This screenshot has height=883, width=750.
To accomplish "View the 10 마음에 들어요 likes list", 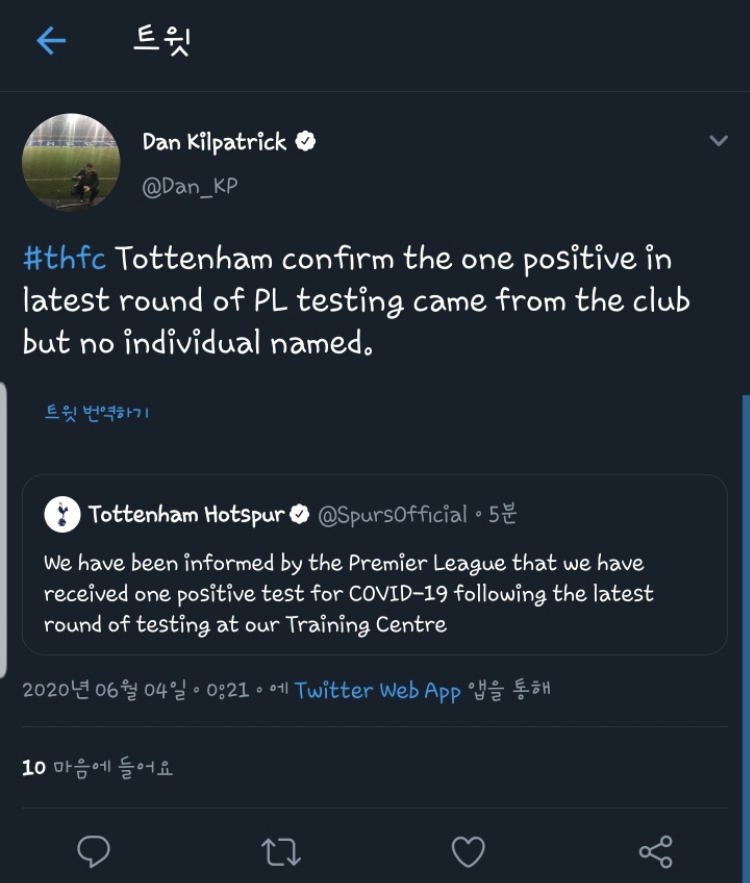I will [x=98, y=768].
